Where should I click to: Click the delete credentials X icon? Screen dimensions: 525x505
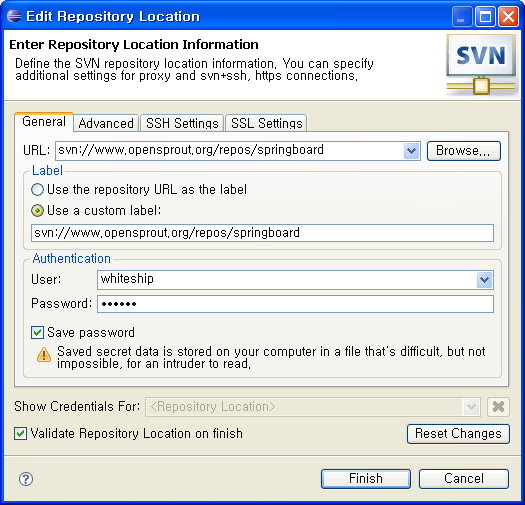498,407
